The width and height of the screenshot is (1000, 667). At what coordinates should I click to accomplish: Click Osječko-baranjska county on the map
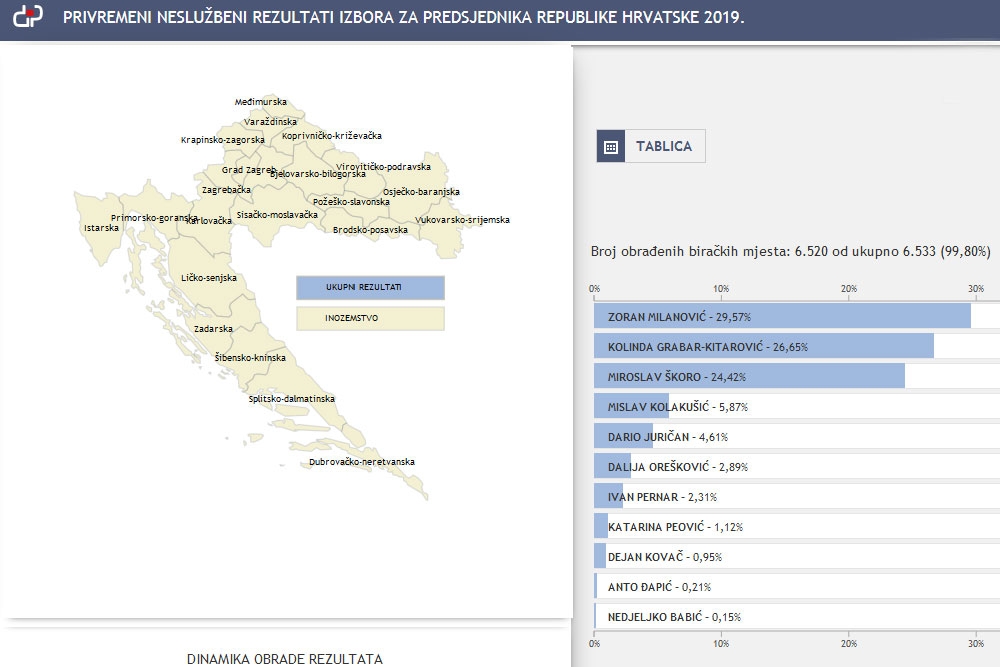(421, 191)
